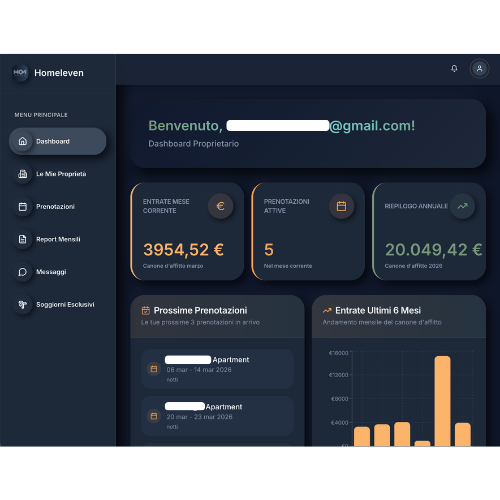Click the €12000 axis label

click(x=339, y=375)
